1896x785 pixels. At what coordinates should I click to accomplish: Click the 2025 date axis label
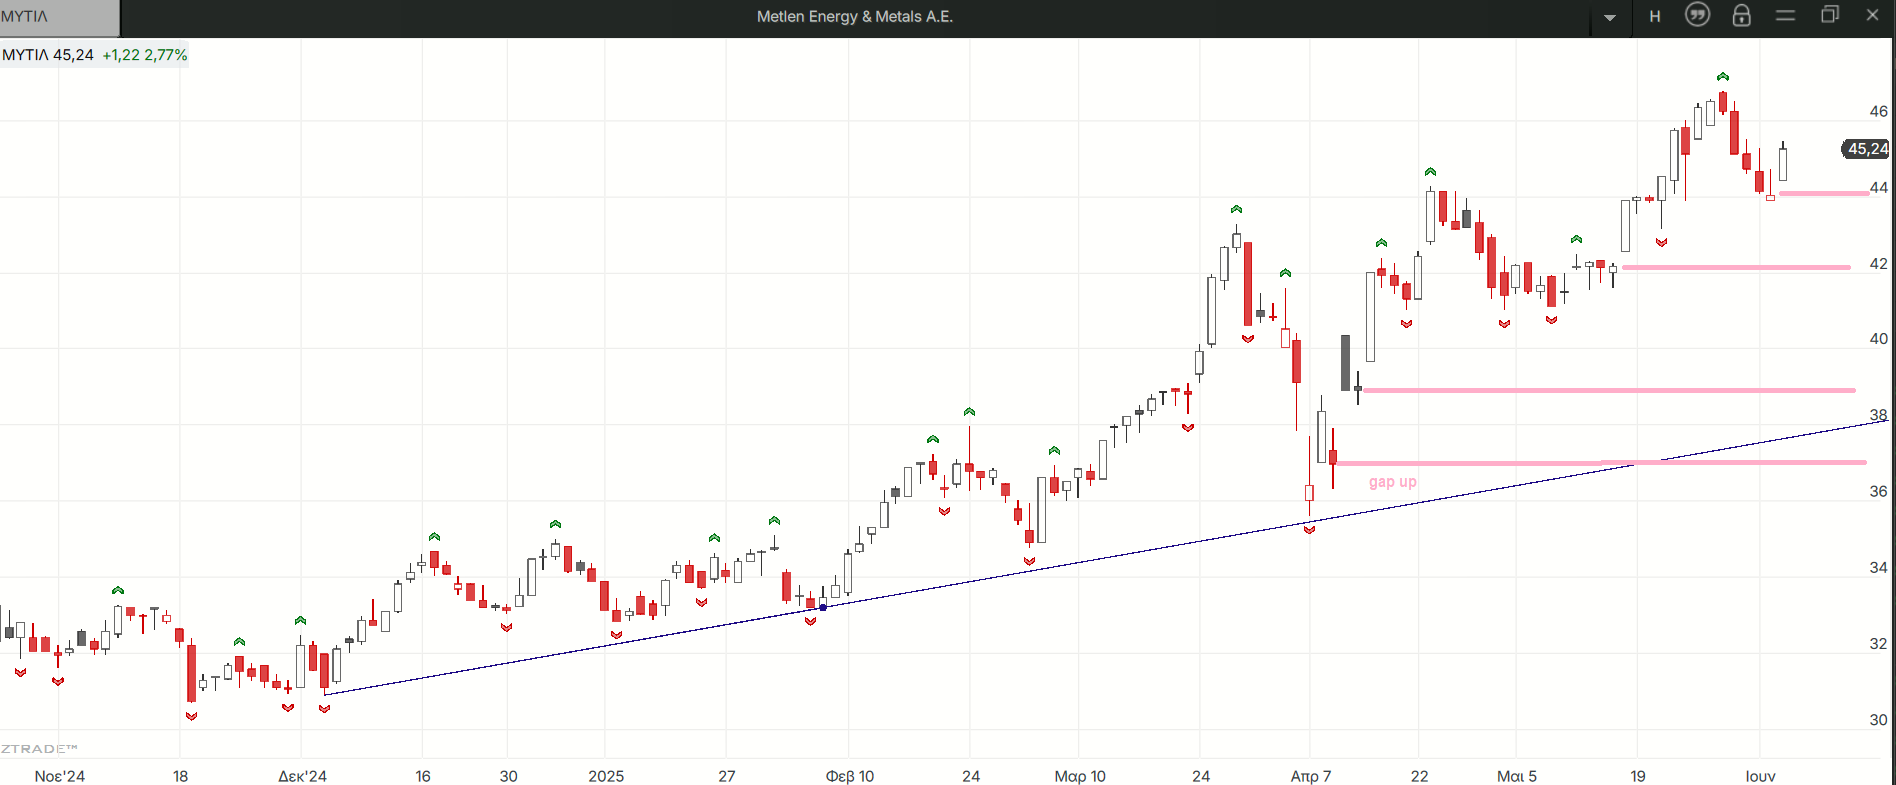point(606,776)
